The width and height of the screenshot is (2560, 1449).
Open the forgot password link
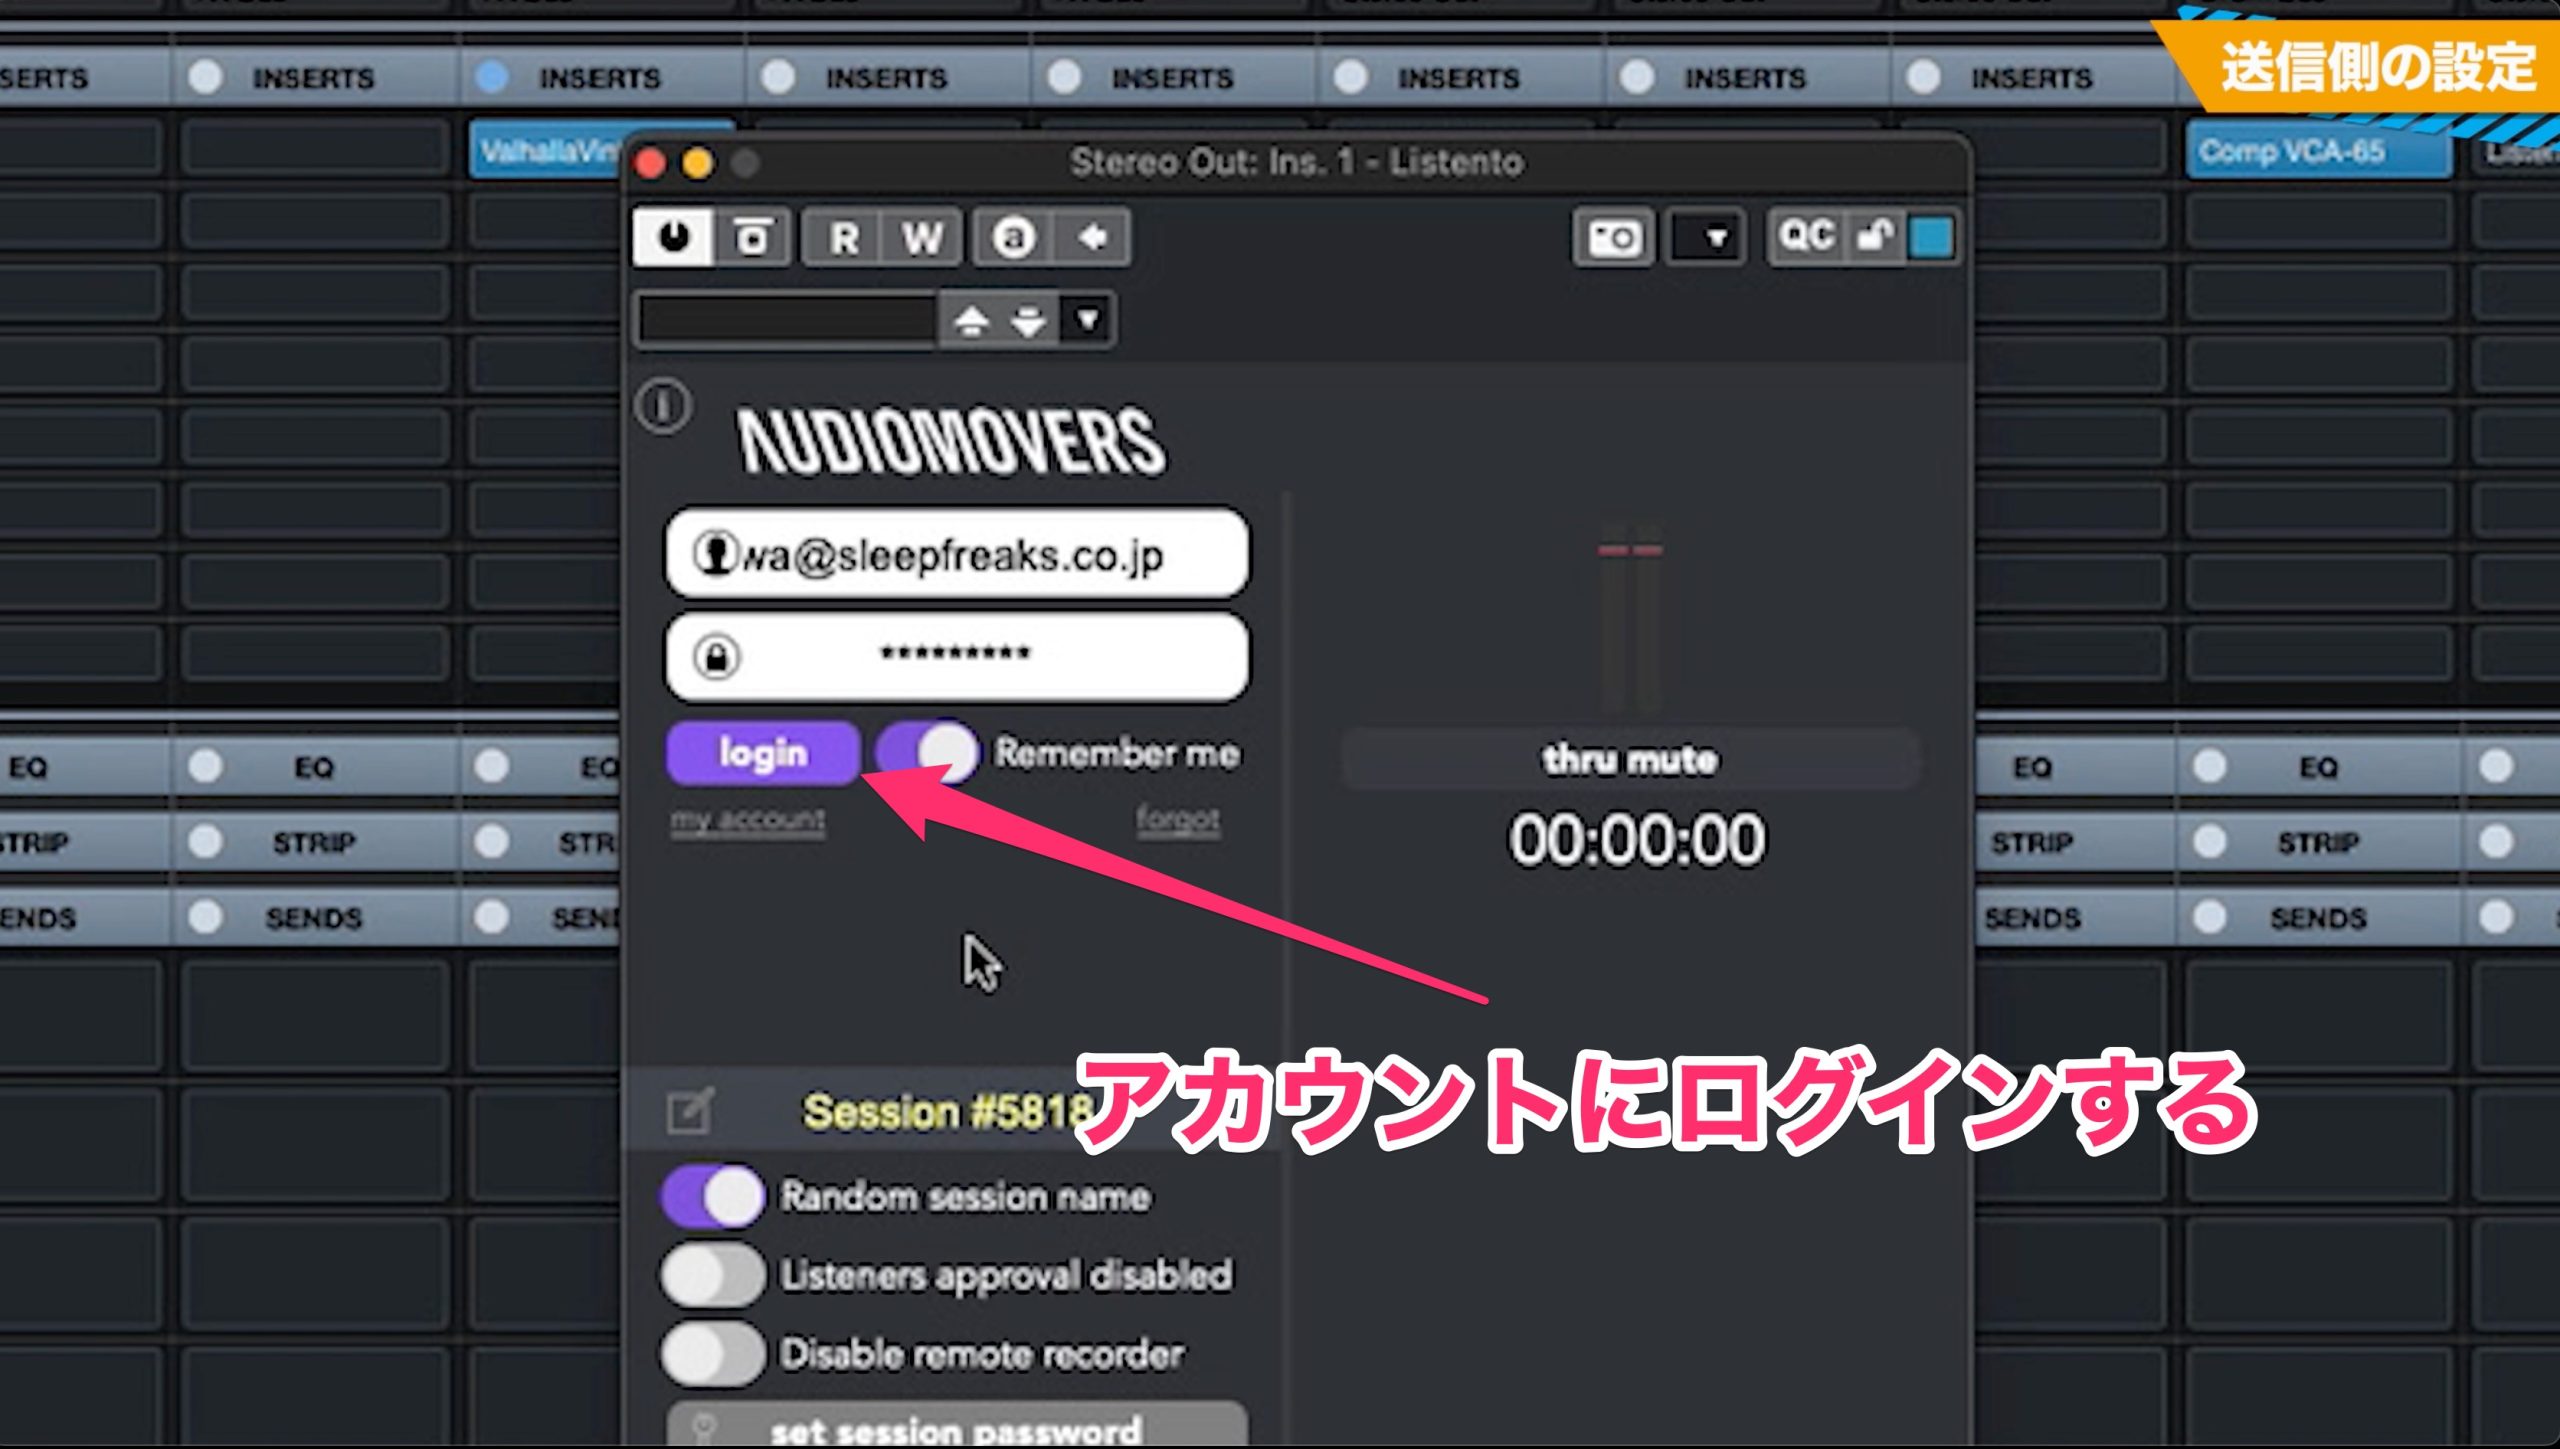click(x=1178, y=820)
